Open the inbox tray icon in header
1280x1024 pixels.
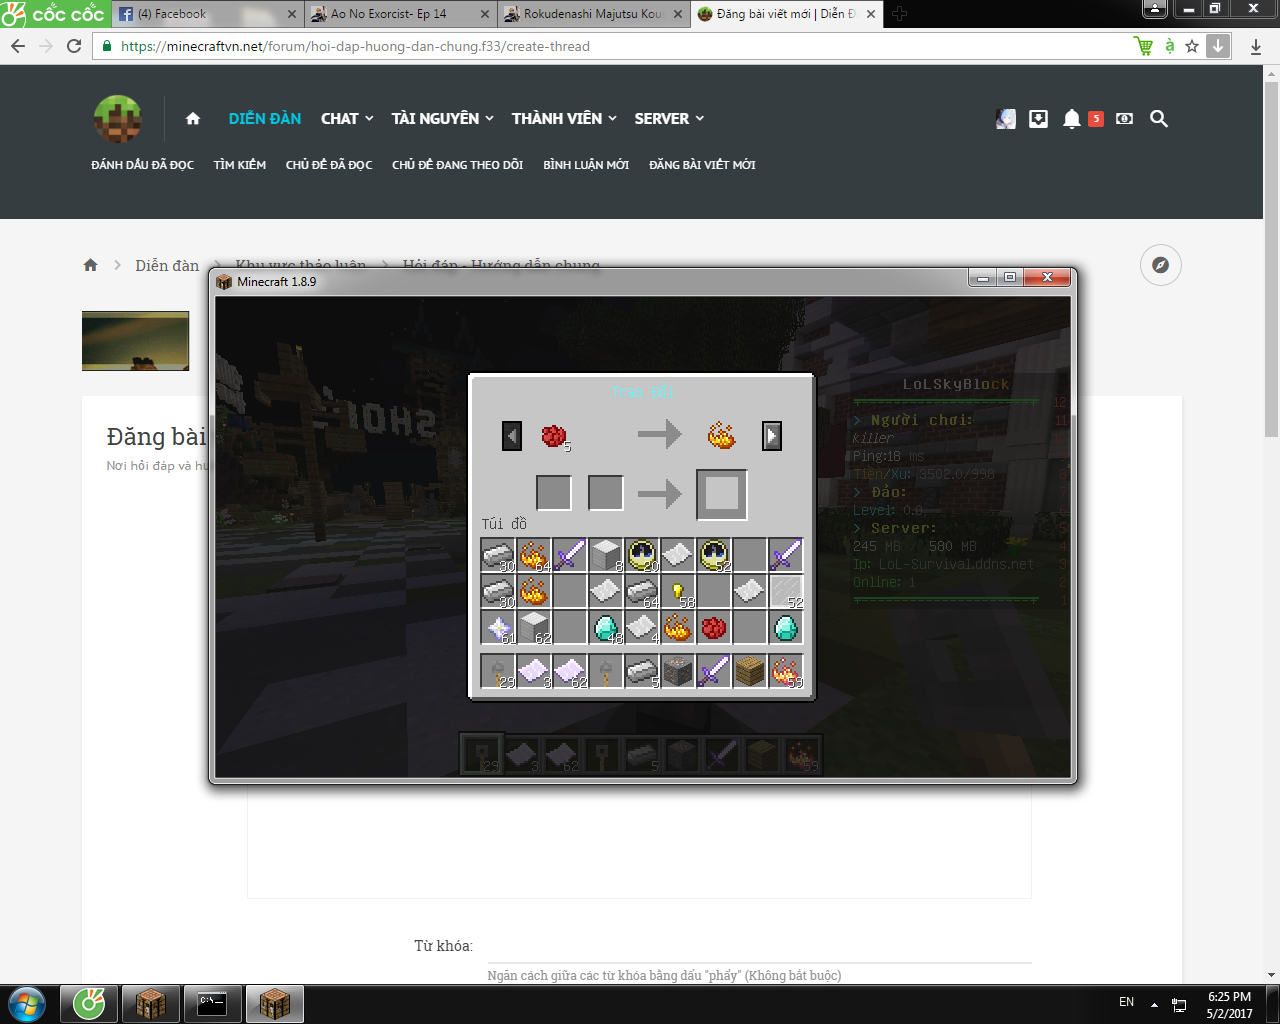point(1039,119)
